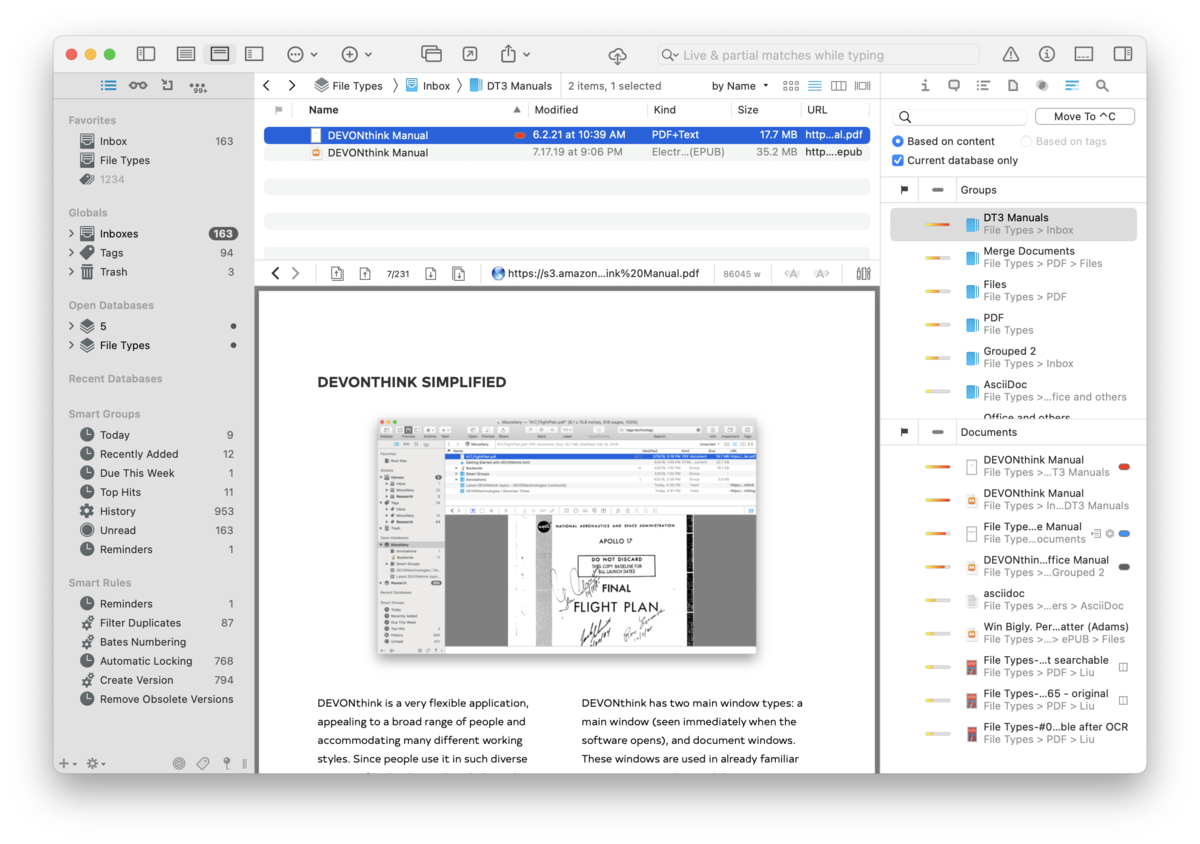Click the cloud sync toolbar icon
This screenshot has height=844, width=1200.
(x=617, y=55)
